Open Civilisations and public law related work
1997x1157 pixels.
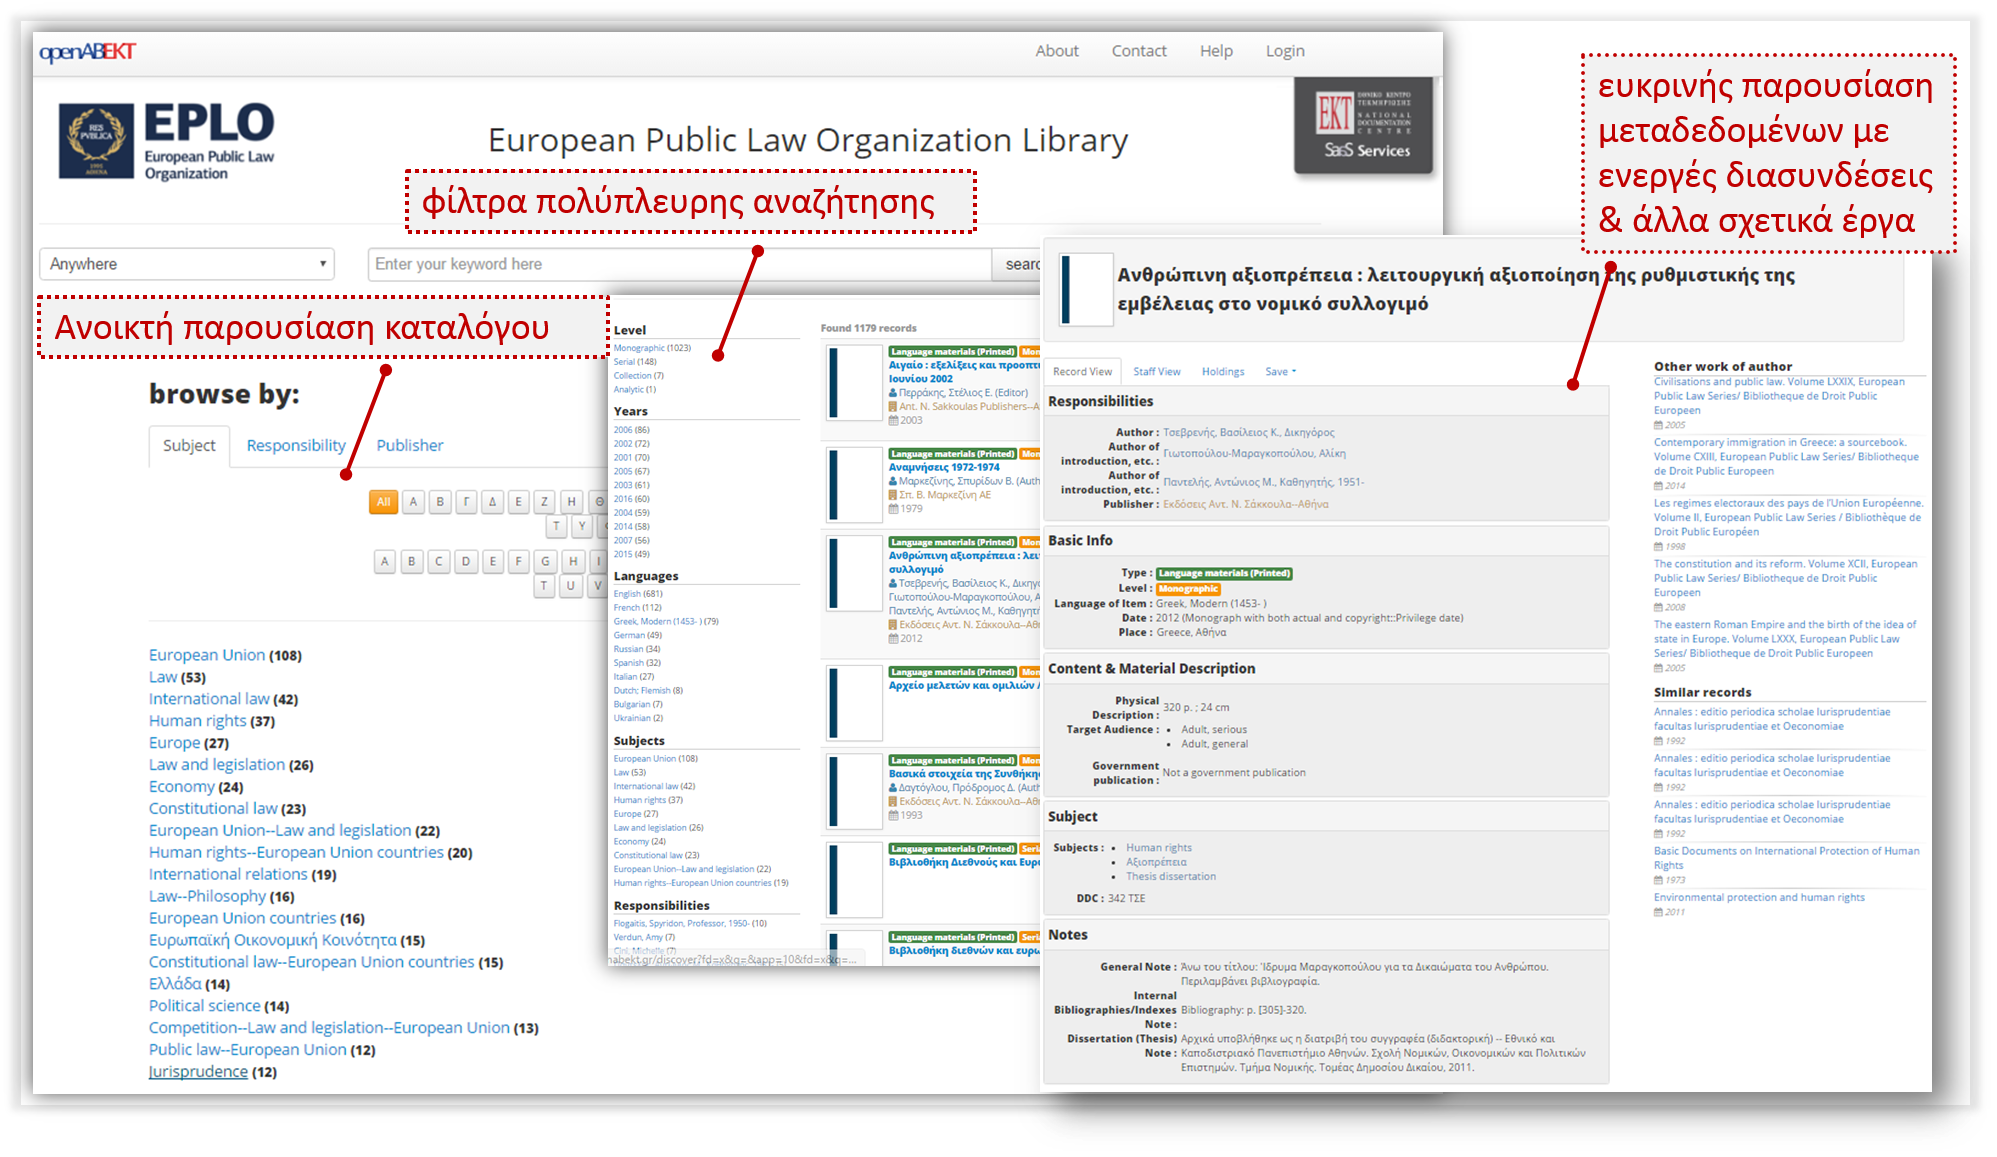click(x=1779, y=396)
